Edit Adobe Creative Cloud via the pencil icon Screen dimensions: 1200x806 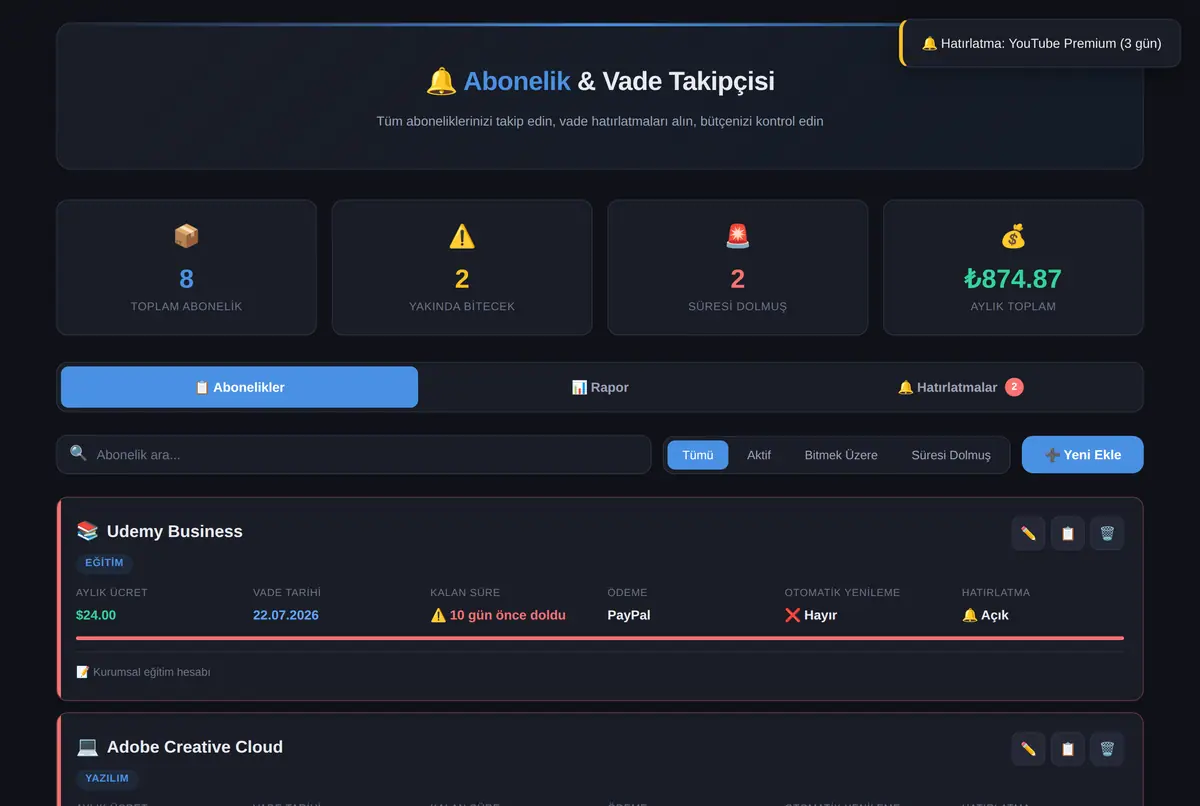[x=1028, y=749]
